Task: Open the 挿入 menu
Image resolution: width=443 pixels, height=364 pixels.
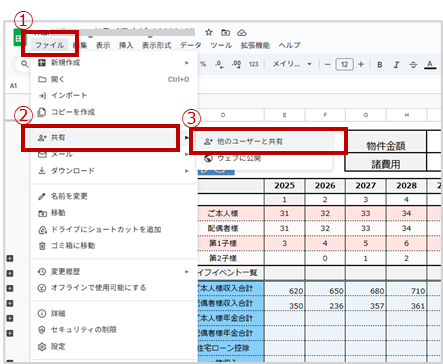Action: [126, 45]
